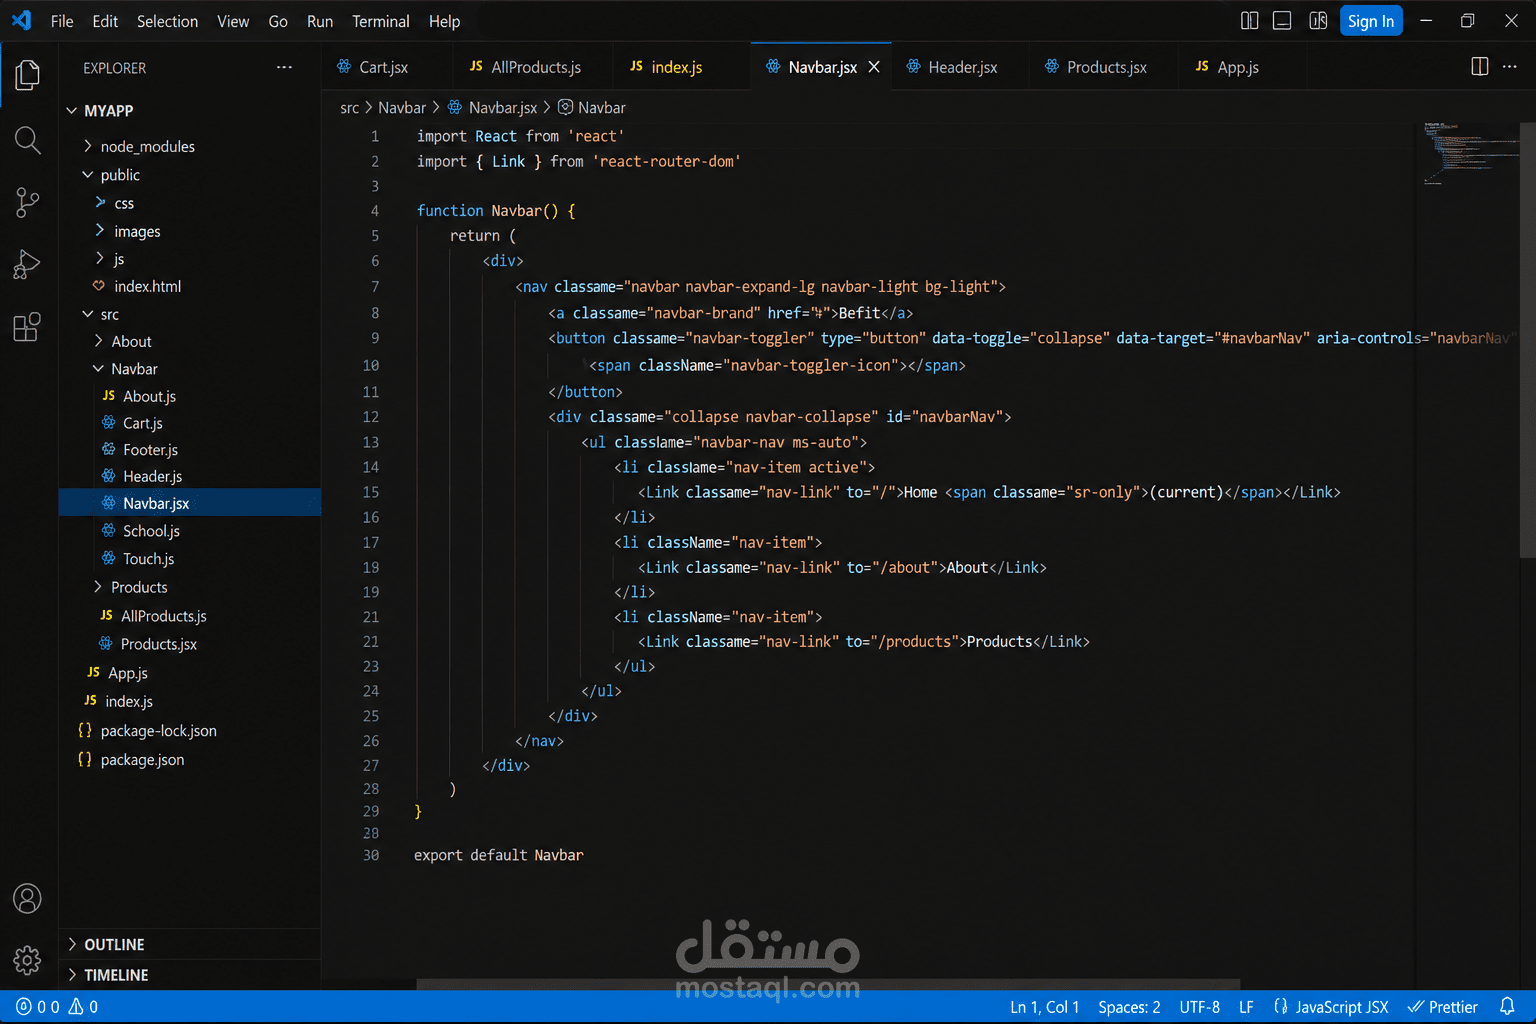This screenshot has height=1024, width=1536.
Task: Click the errors and warnings status indicator
Action: pos(57,1007)
